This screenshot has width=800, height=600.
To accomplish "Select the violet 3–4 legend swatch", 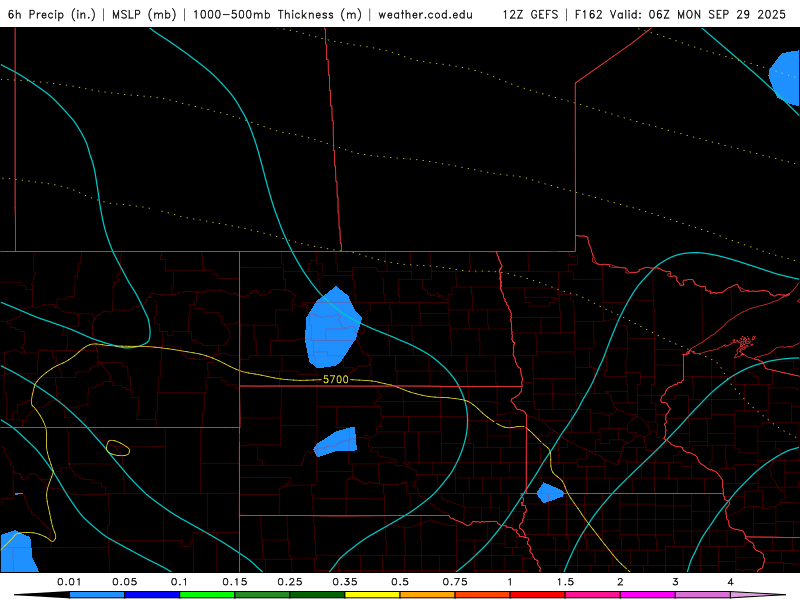I will [x=703, y=595].
